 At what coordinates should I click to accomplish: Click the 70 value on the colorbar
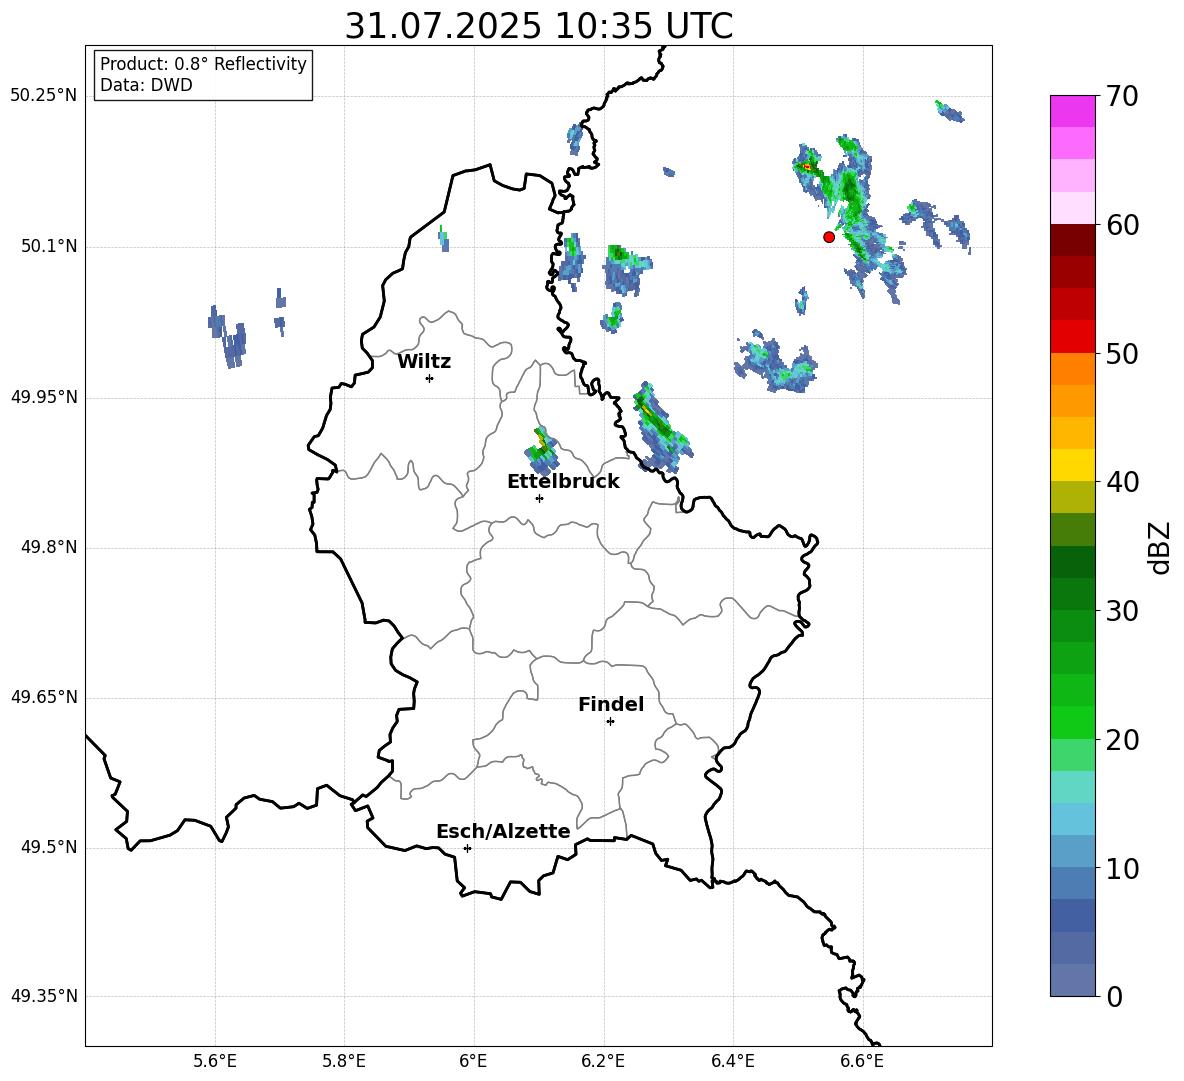click(1122, 97)
